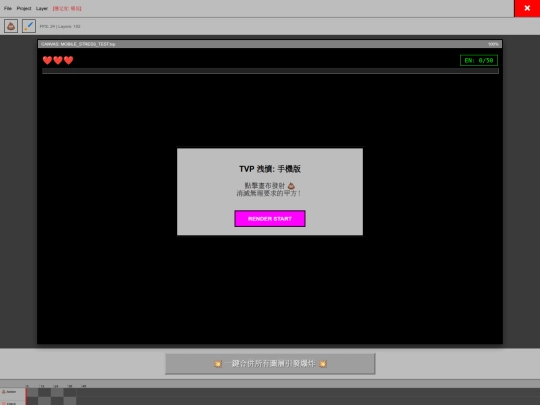Screen dimensions: 540x405
Task: Click the first red heart life icon
Action: pos(47,60)
